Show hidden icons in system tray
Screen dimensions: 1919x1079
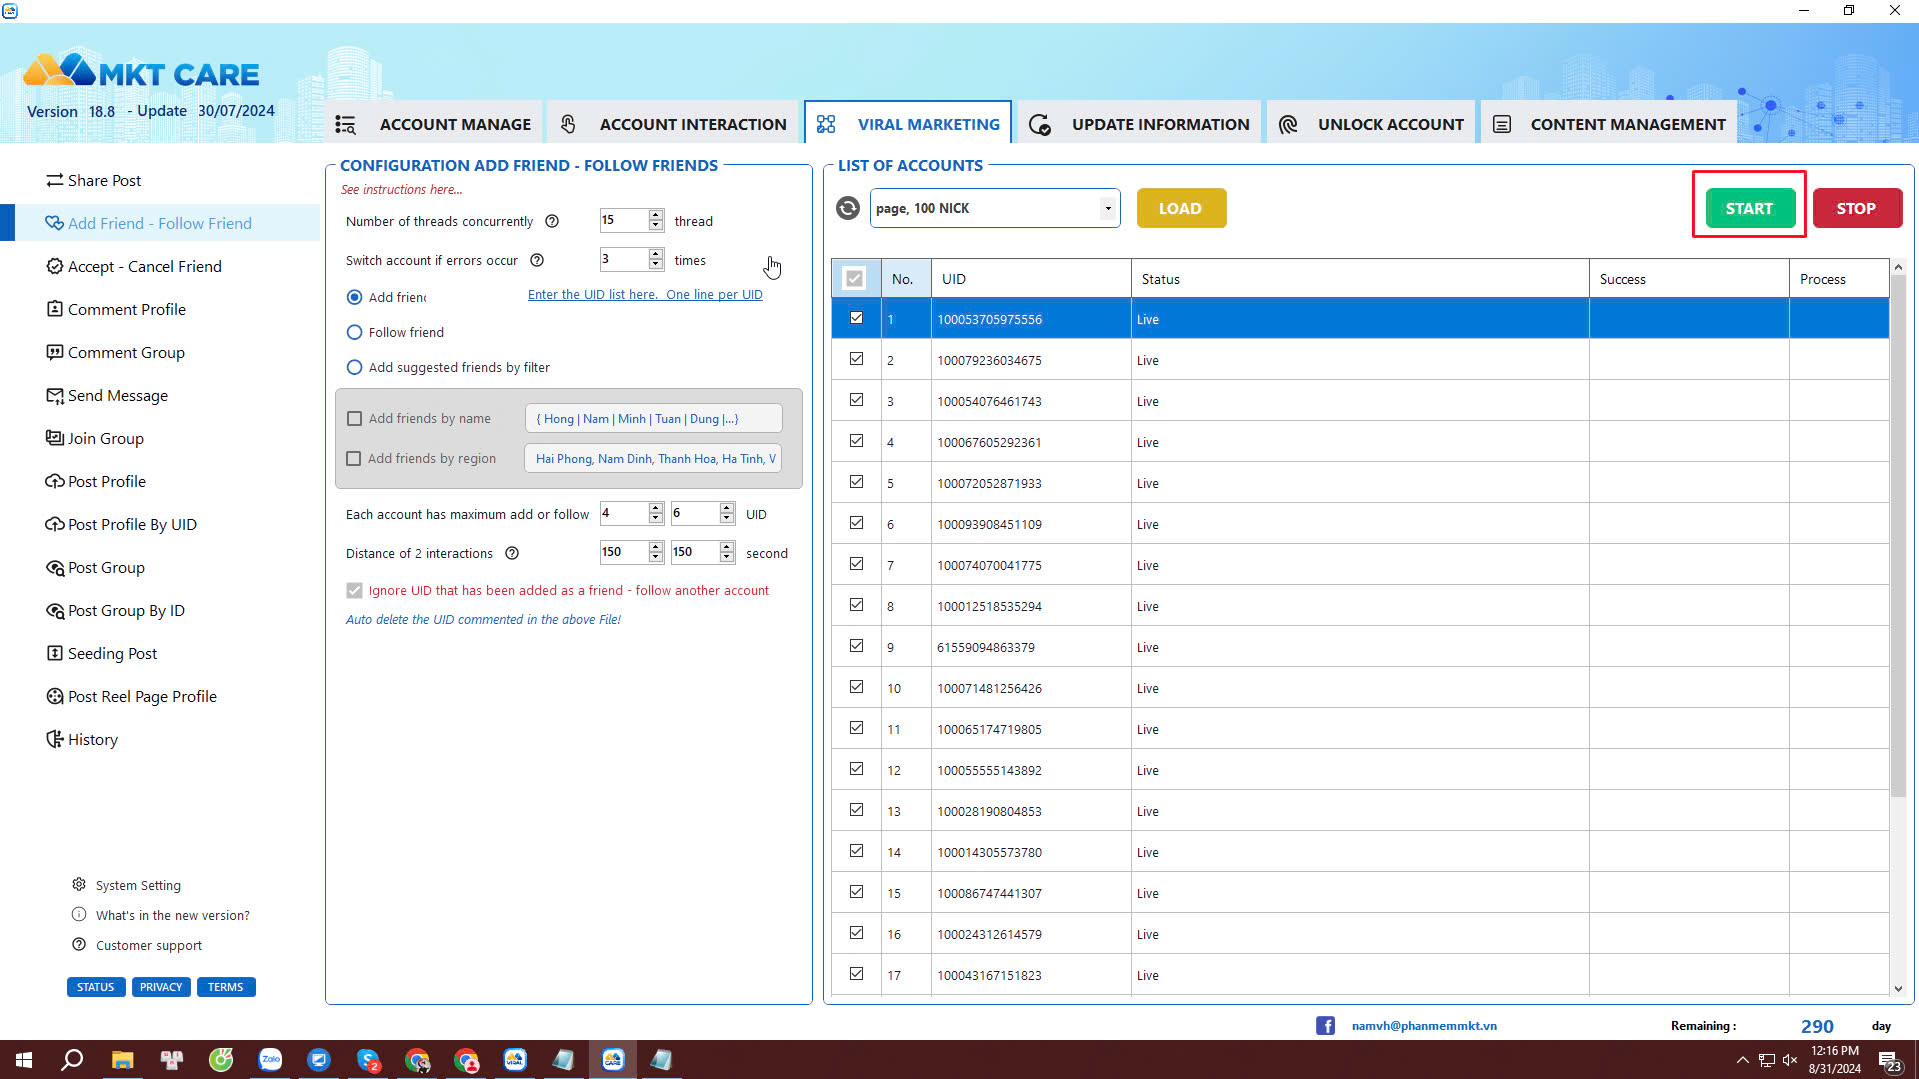pyautogui.click(x=1742, y=1060)
